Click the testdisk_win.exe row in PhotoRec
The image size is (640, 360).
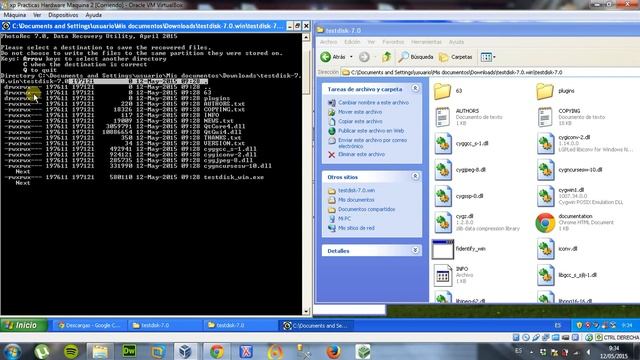coord(134,177)
